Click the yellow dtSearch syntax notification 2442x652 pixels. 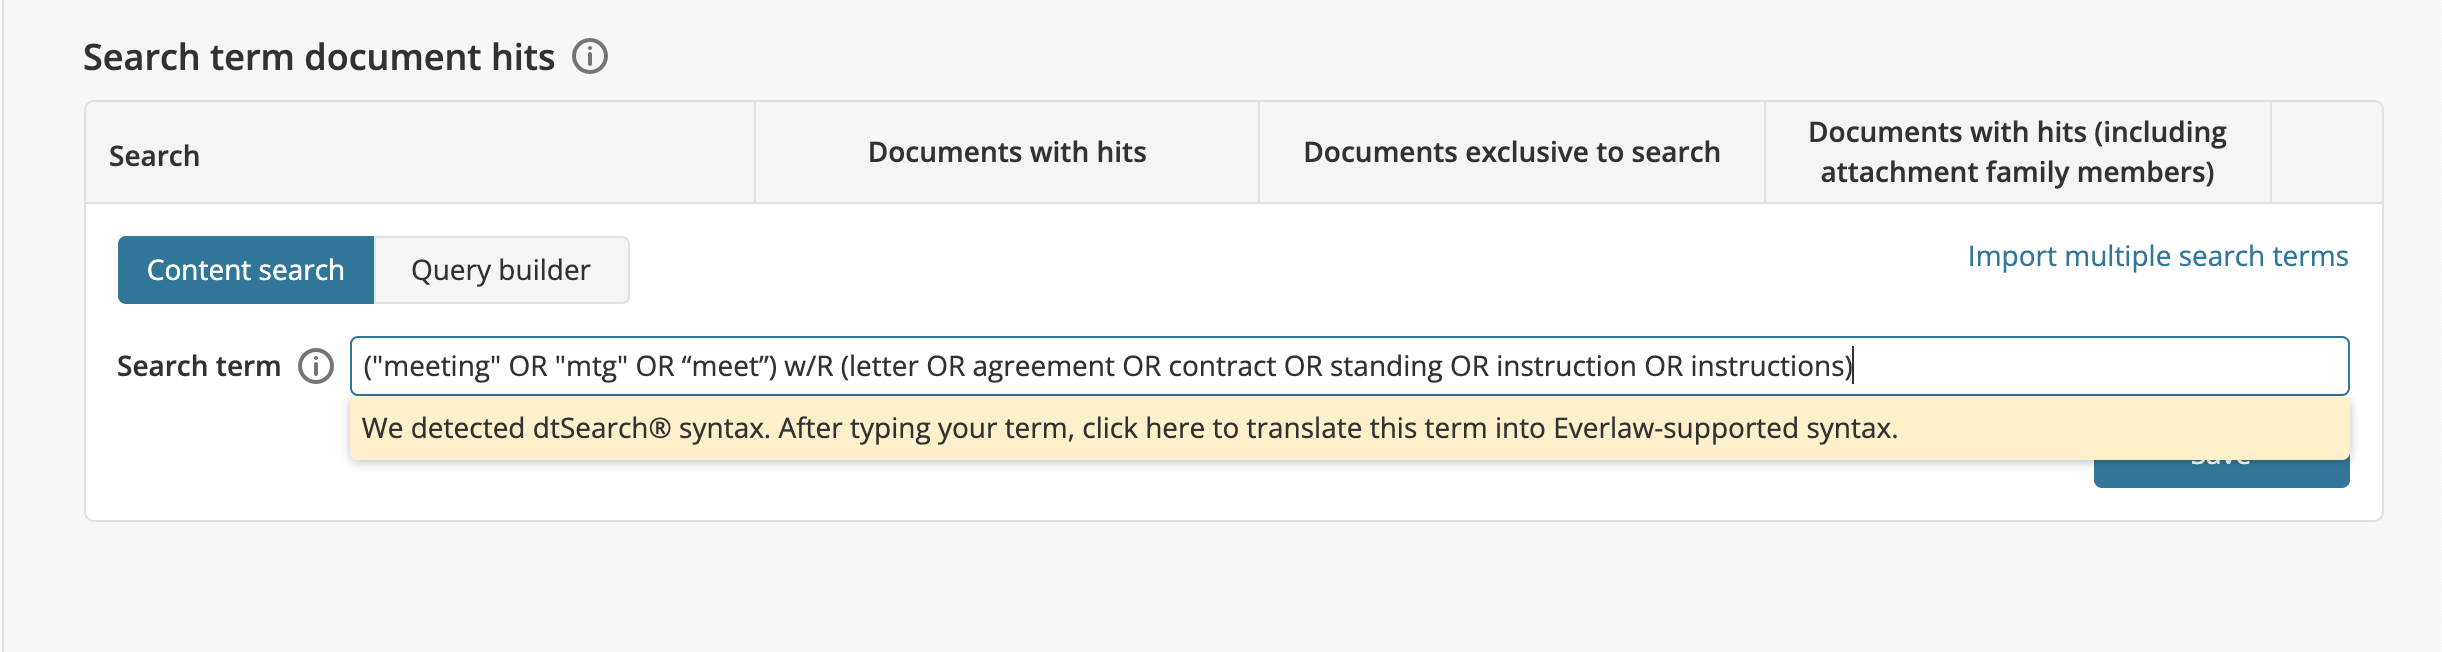(x=1130, y=428)
